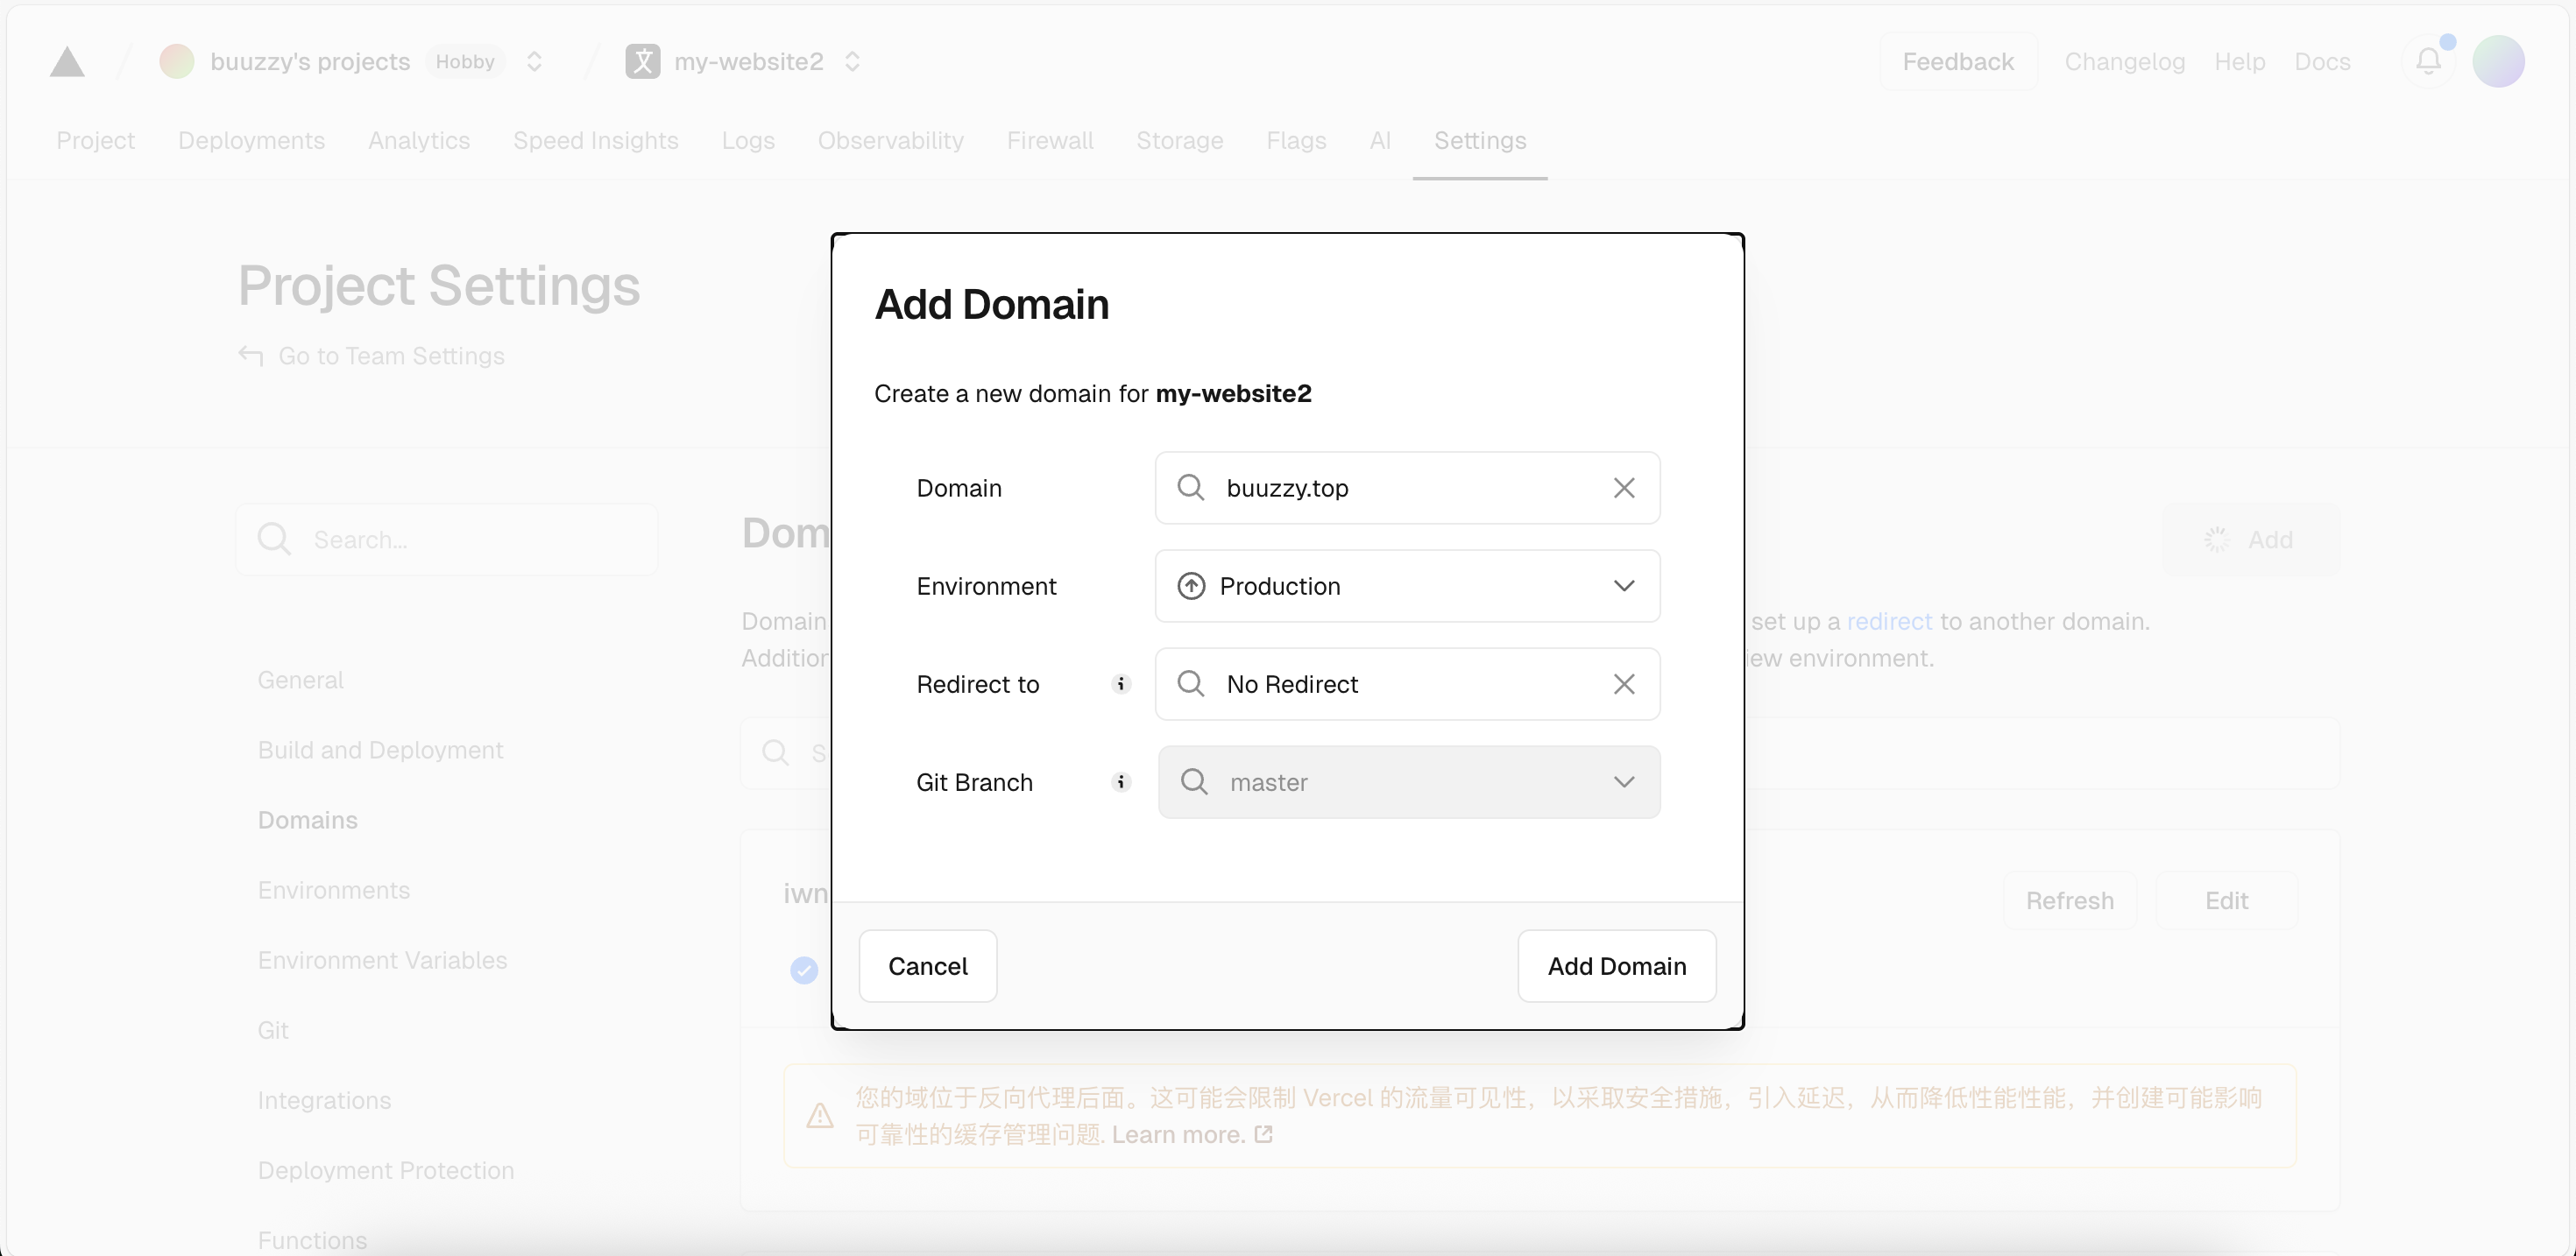Switch to the Deployments tab

(x=252, y=141)
